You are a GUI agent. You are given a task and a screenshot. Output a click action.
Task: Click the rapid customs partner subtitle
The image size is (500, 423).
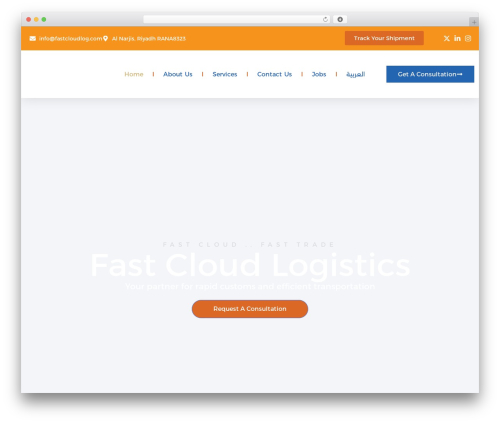(x=250, y=286)
